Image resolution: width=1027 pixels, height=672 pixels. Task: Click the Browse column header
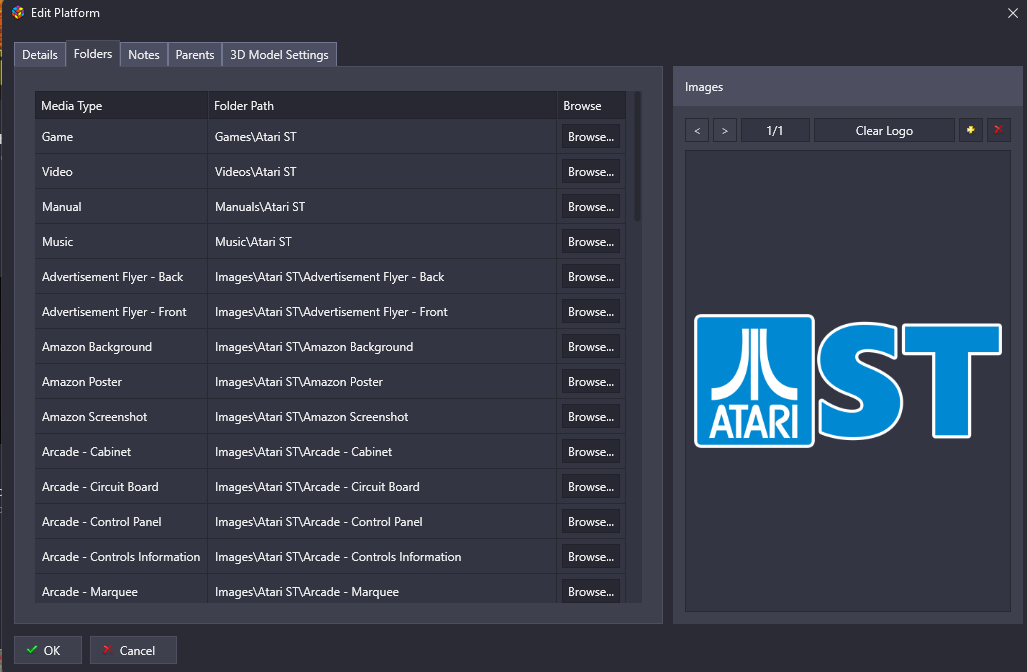[591, 105]
